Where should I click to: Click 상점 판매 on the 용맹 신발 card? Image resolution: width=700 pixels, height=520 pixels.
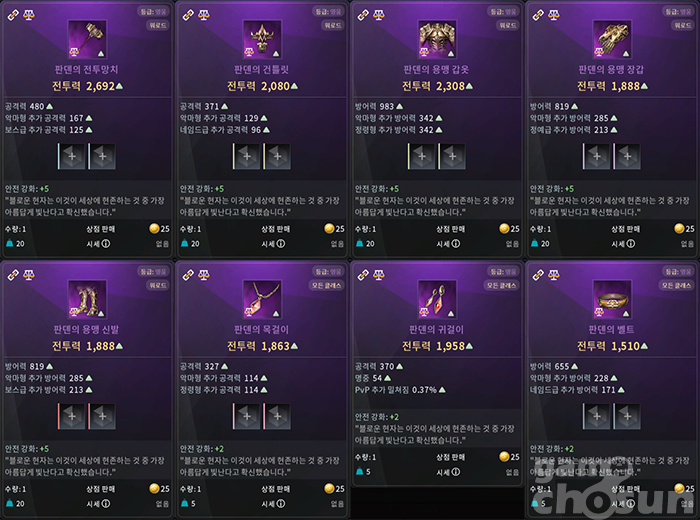[x=100, y=489]
